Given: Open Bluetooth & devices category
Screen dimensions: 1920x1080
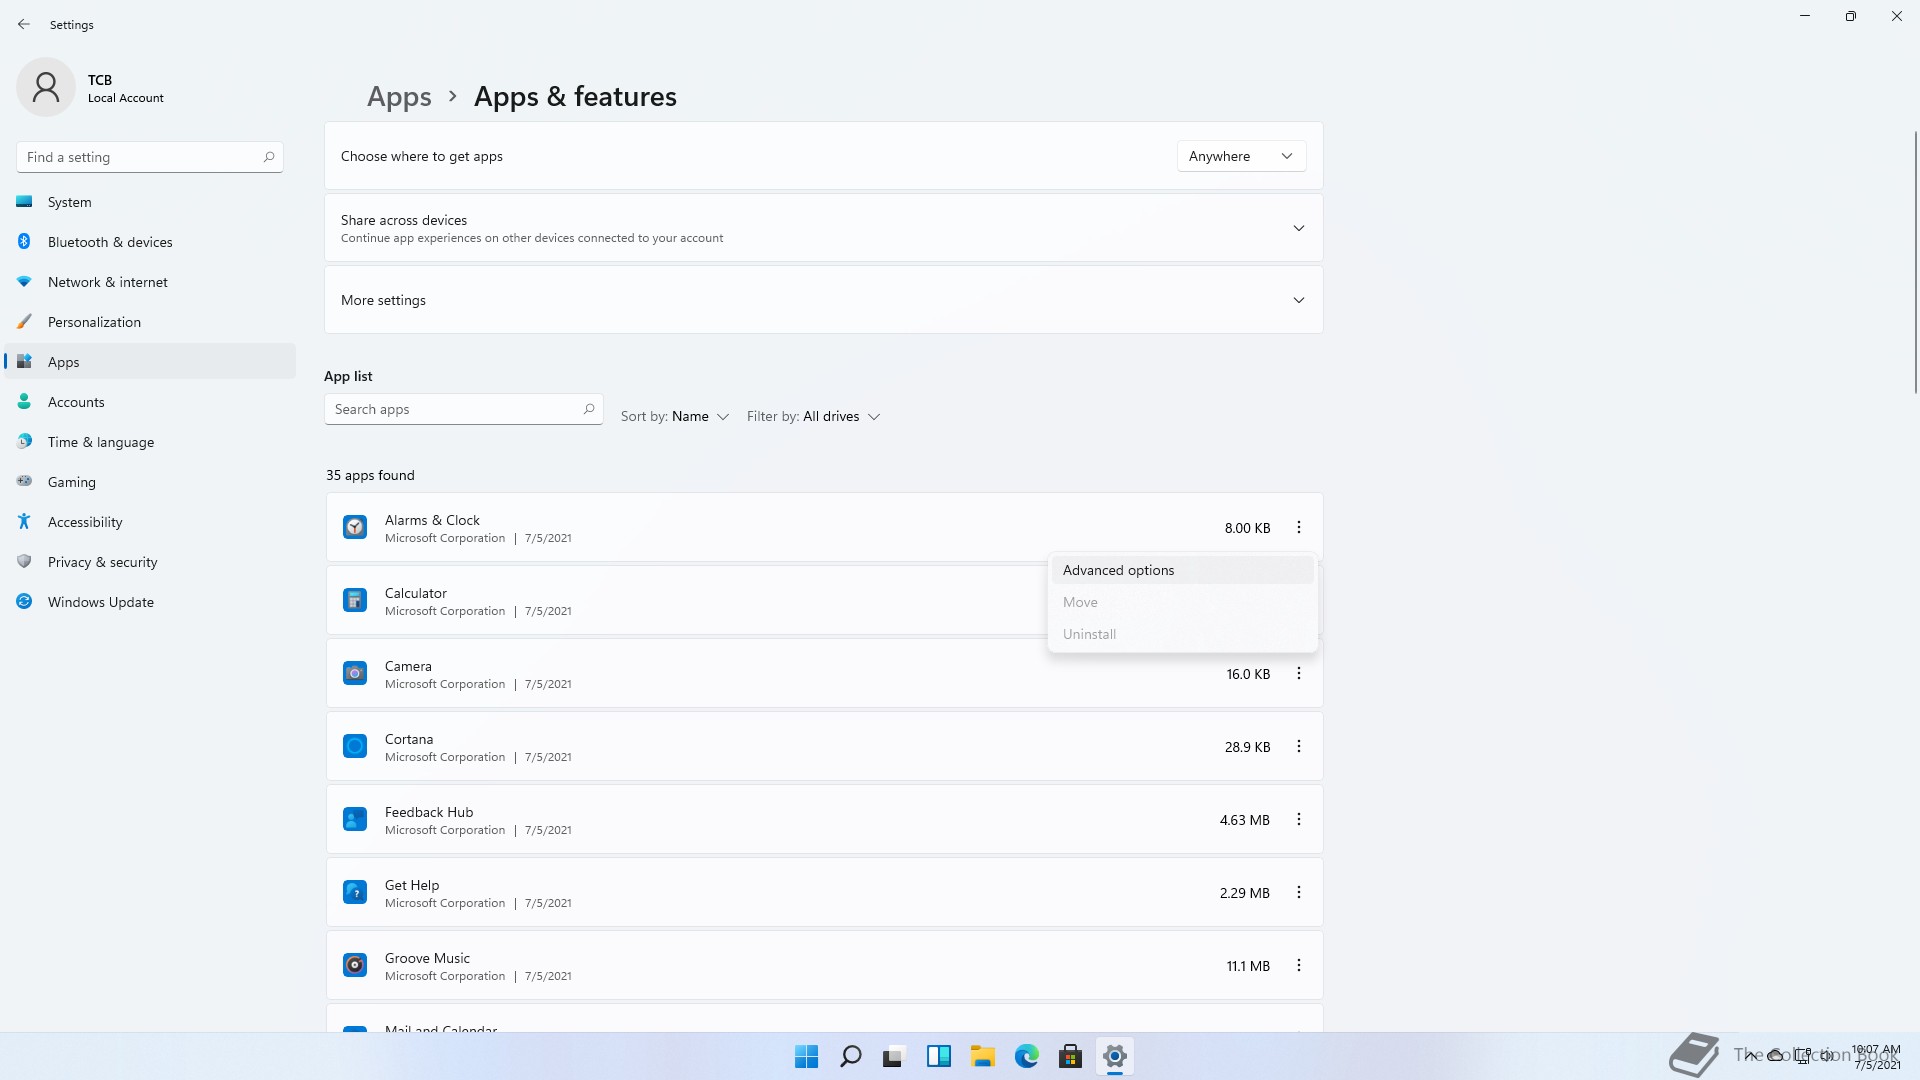Looking at the screenshot, I should tap(150, 242).
